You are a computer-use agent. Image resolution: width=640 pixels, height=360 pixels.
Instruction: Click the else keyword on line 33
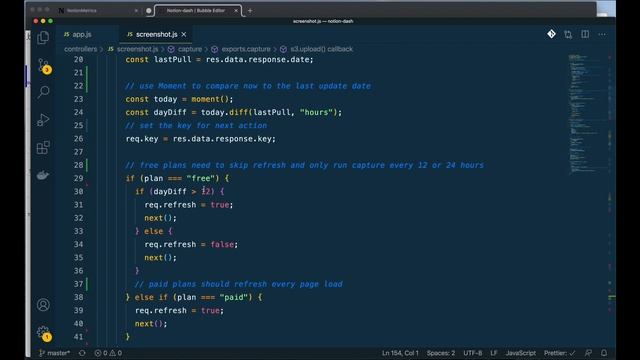(x=153, y=231)
